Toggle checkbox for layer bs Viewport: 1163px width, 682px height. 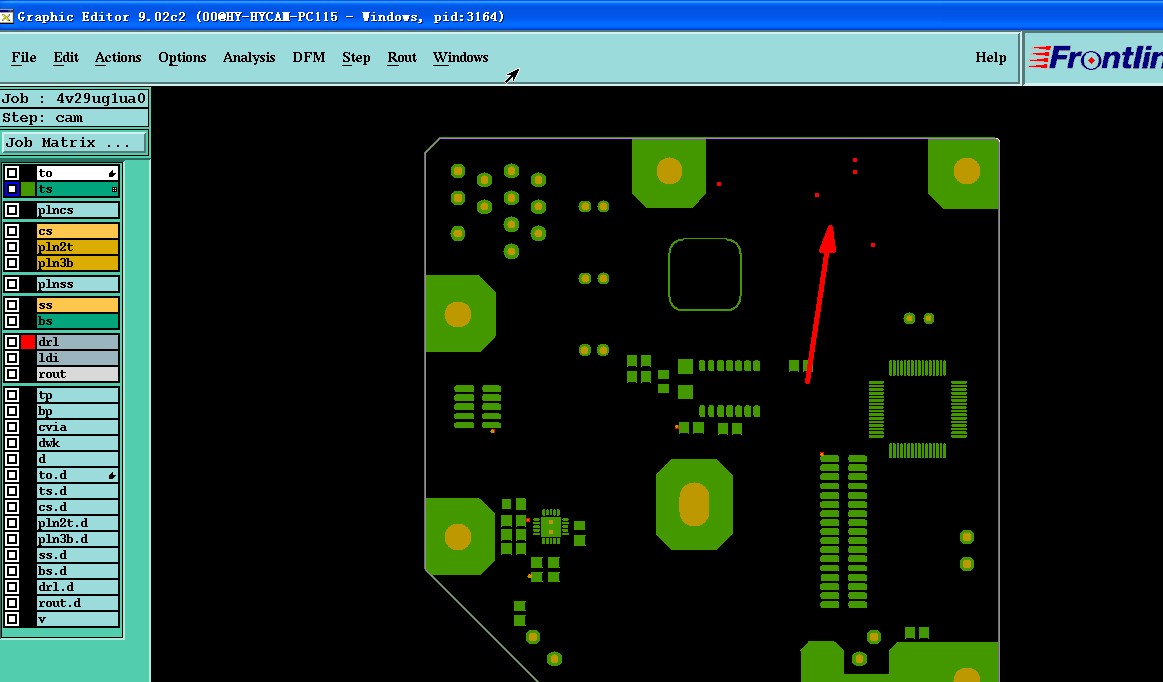pos(12,321)
